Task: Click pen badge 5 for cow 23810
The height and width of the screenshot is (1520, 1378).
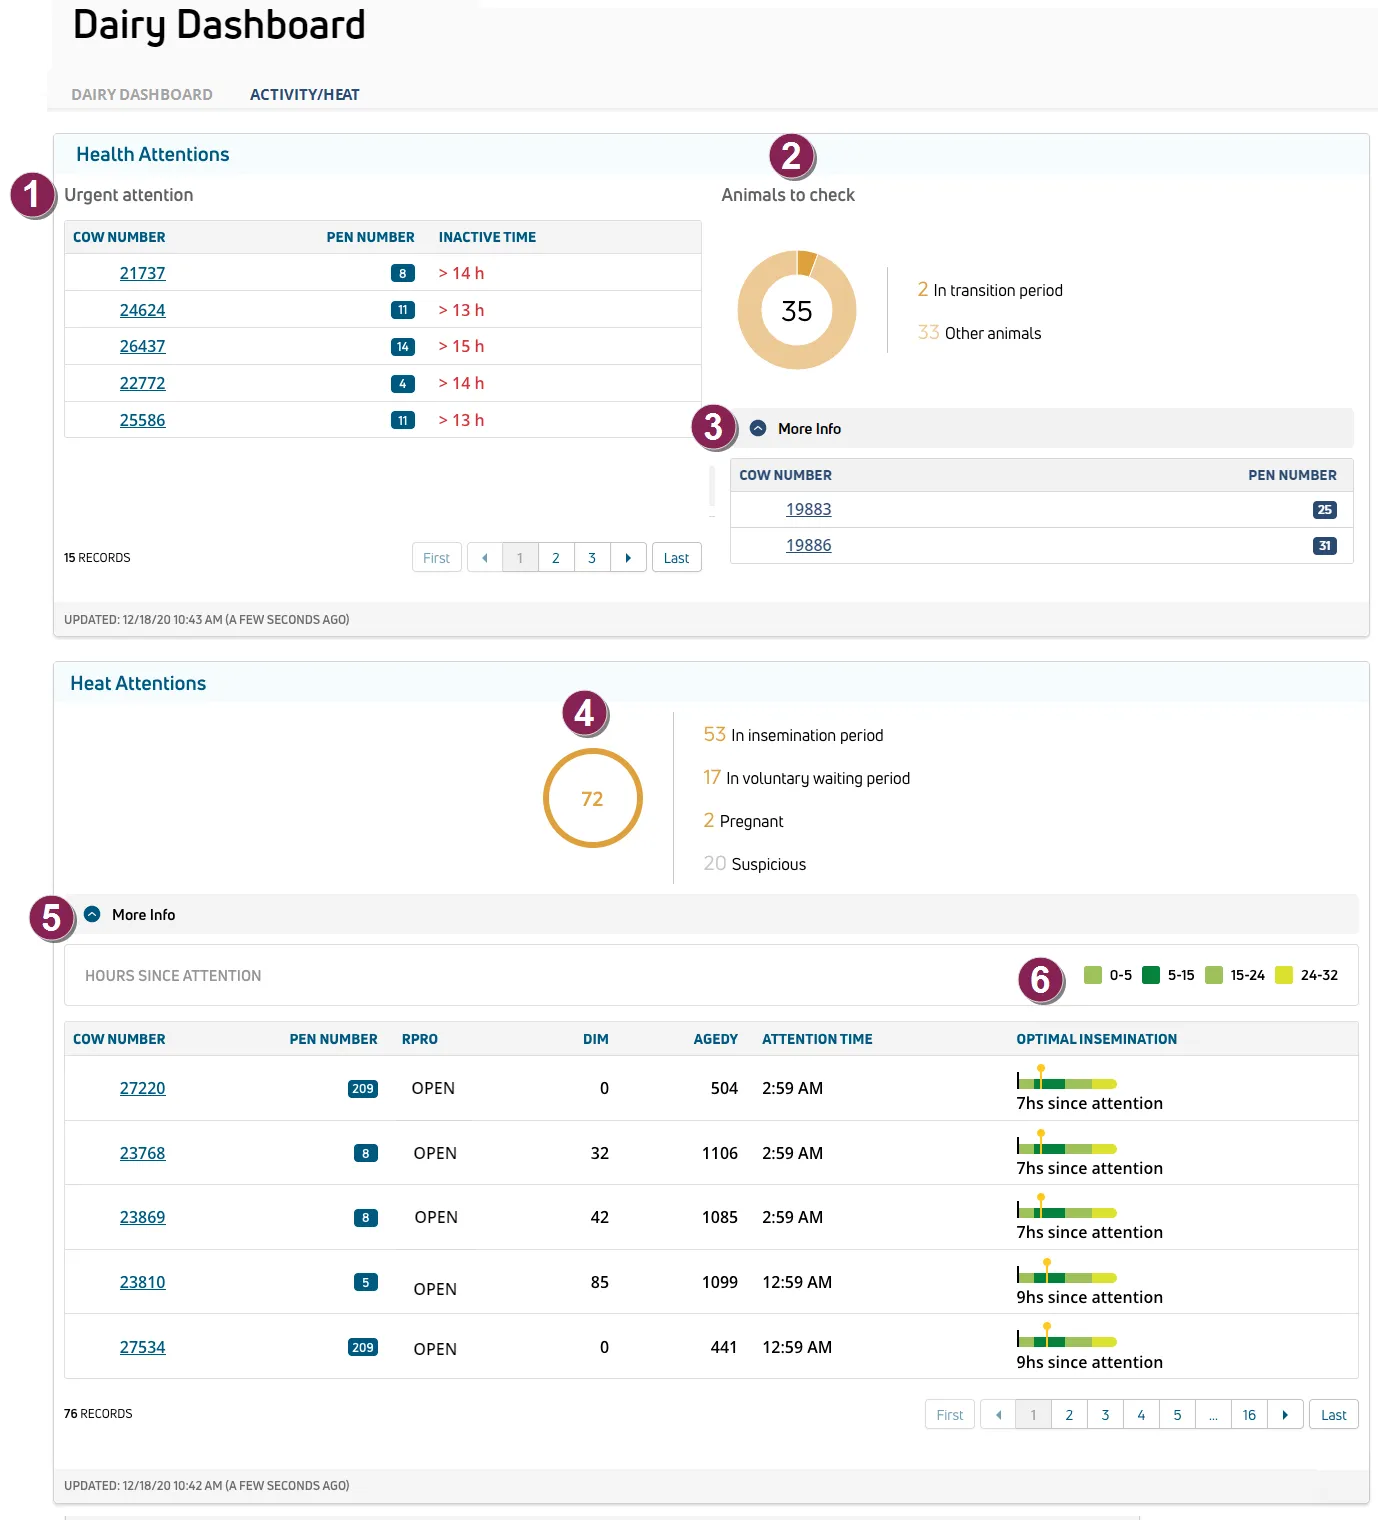Action: (x=366, y=1282)
